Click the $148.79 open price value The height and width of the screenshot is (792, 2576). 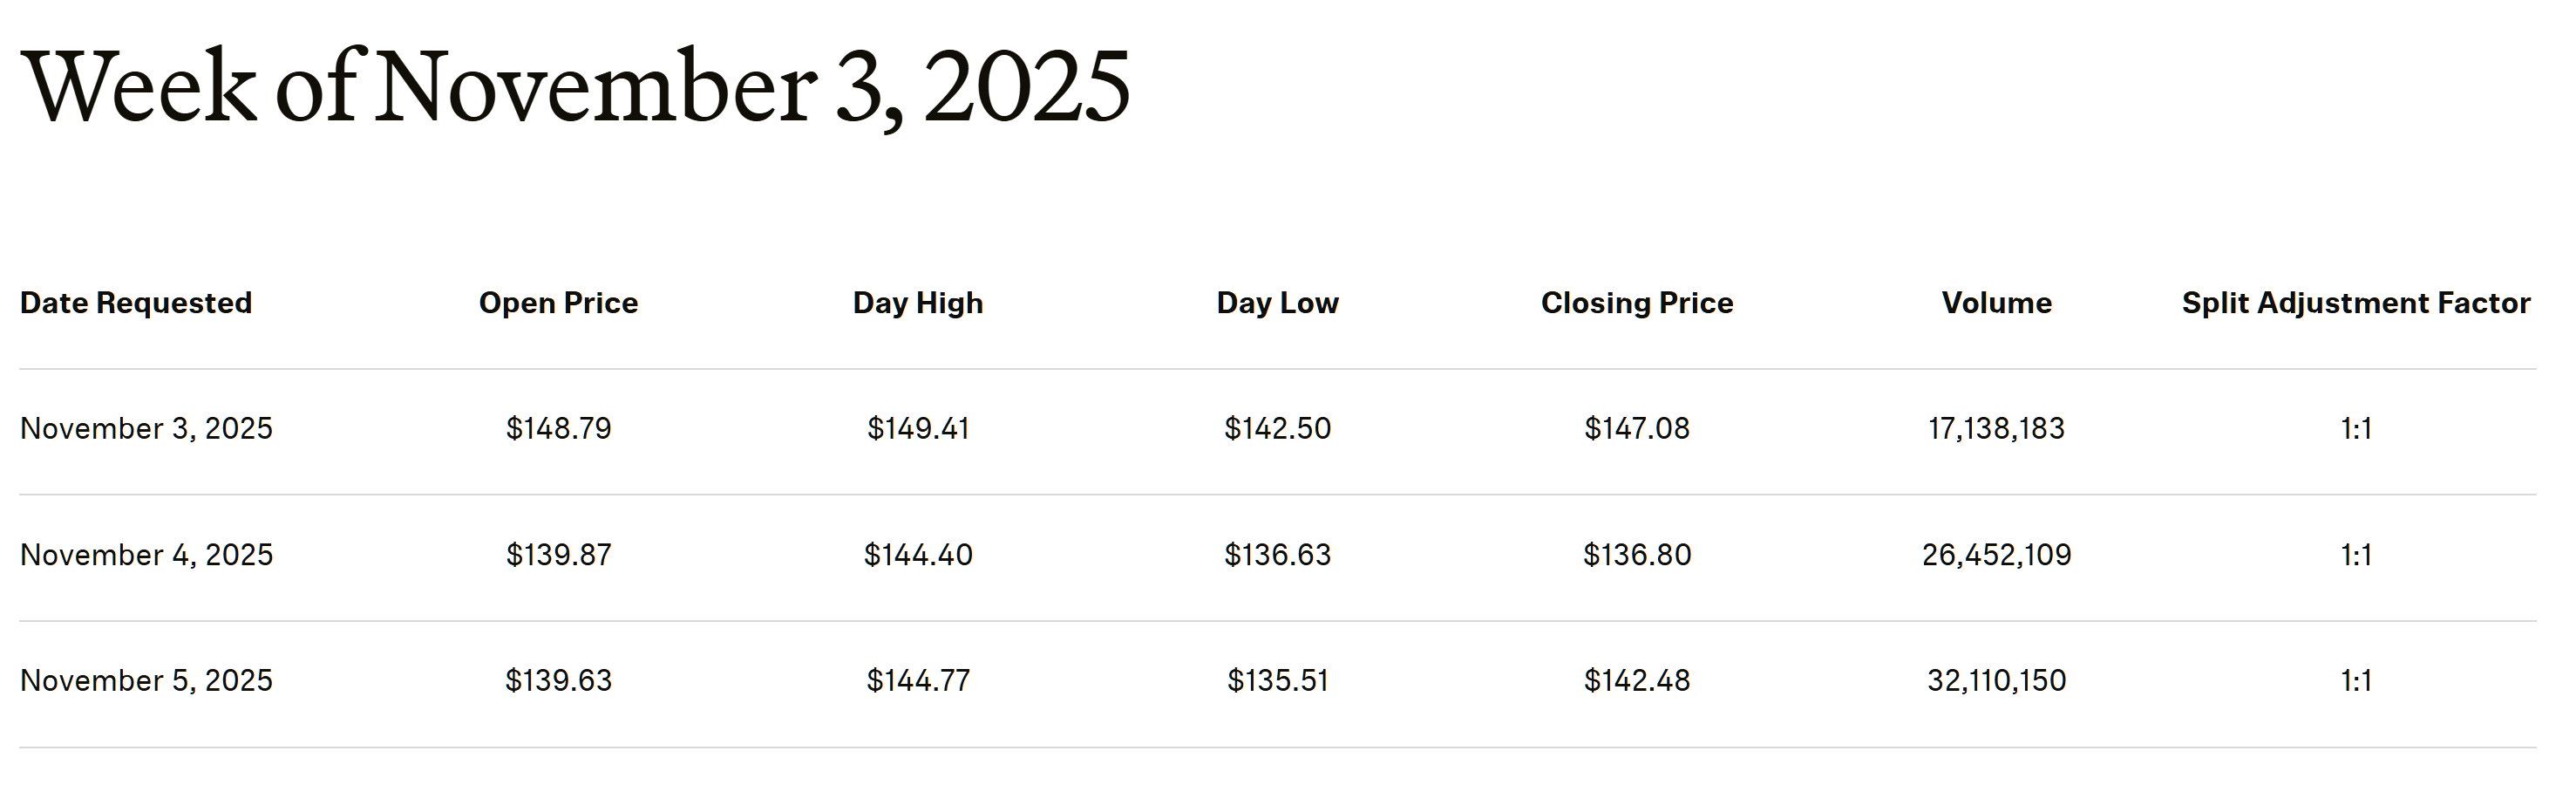[x=558, y=429]
